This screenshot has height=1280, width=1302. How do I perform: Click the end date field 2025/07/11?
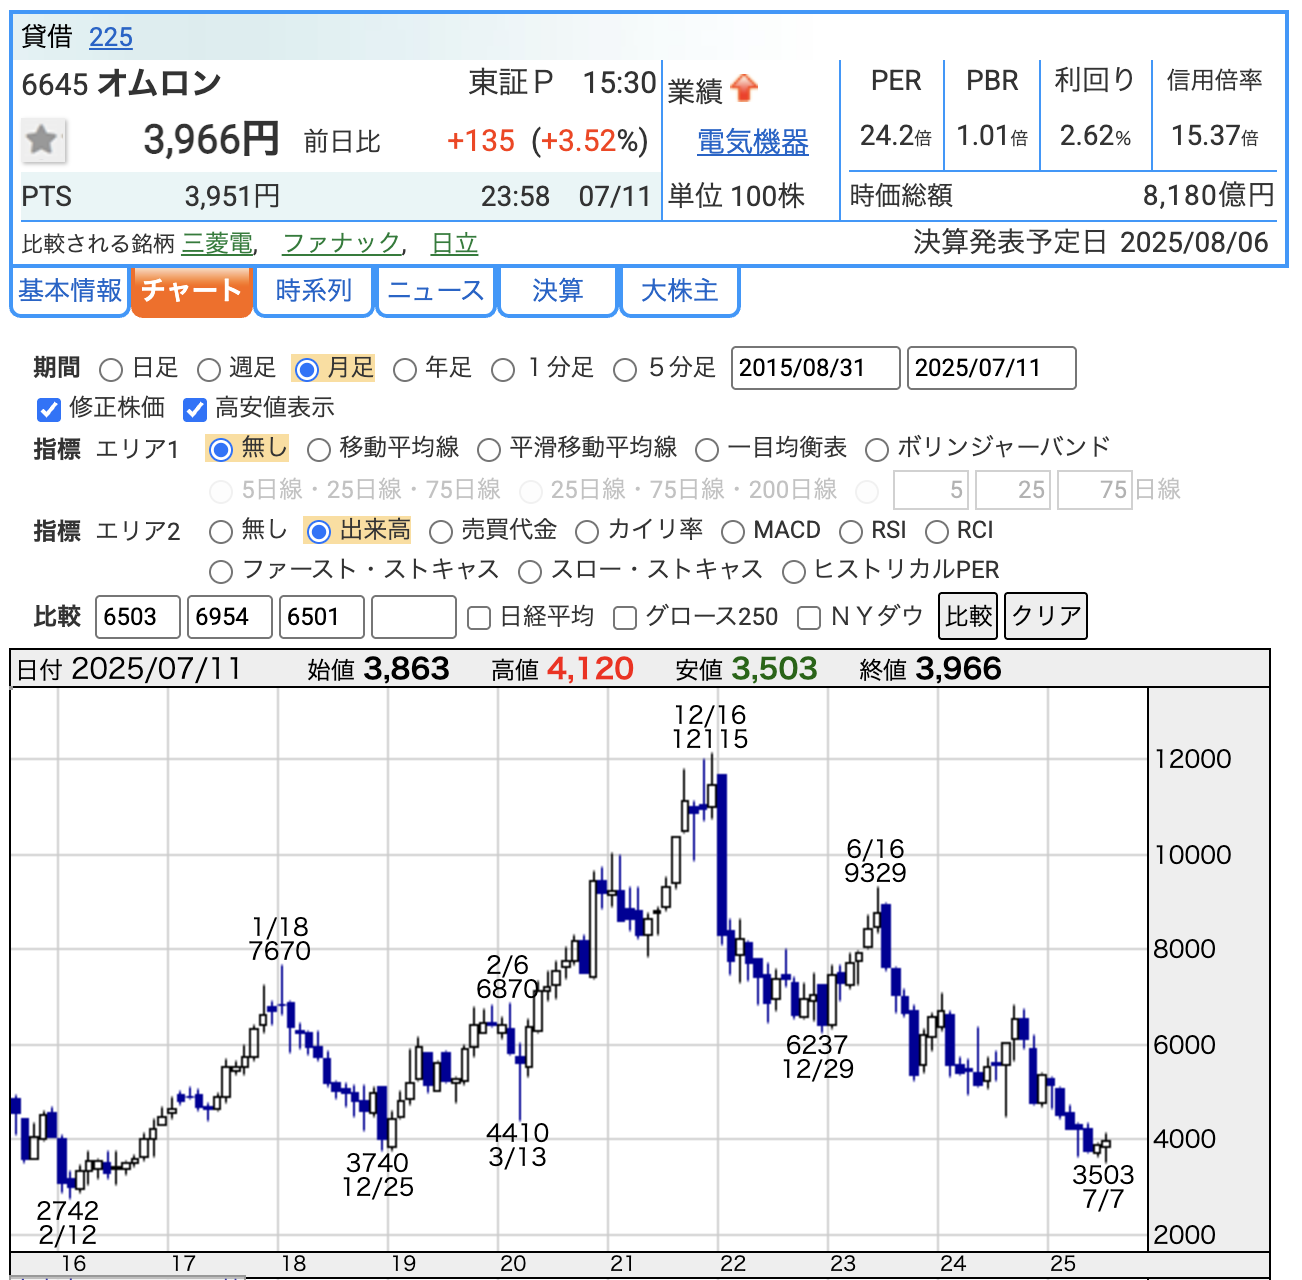pos(992,368)
